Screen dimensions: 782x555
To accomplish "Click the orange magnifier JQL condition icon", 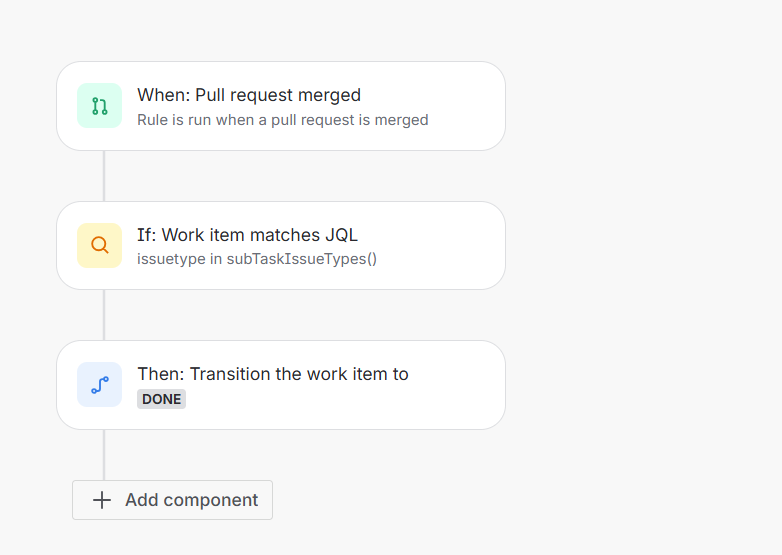I will (99, 245).
